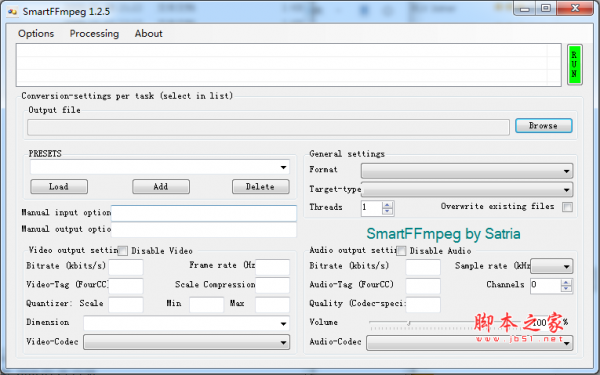The height and width of the screenshot is (375, 600).
Task: Click the Threads number field
Action: point(371,208)
